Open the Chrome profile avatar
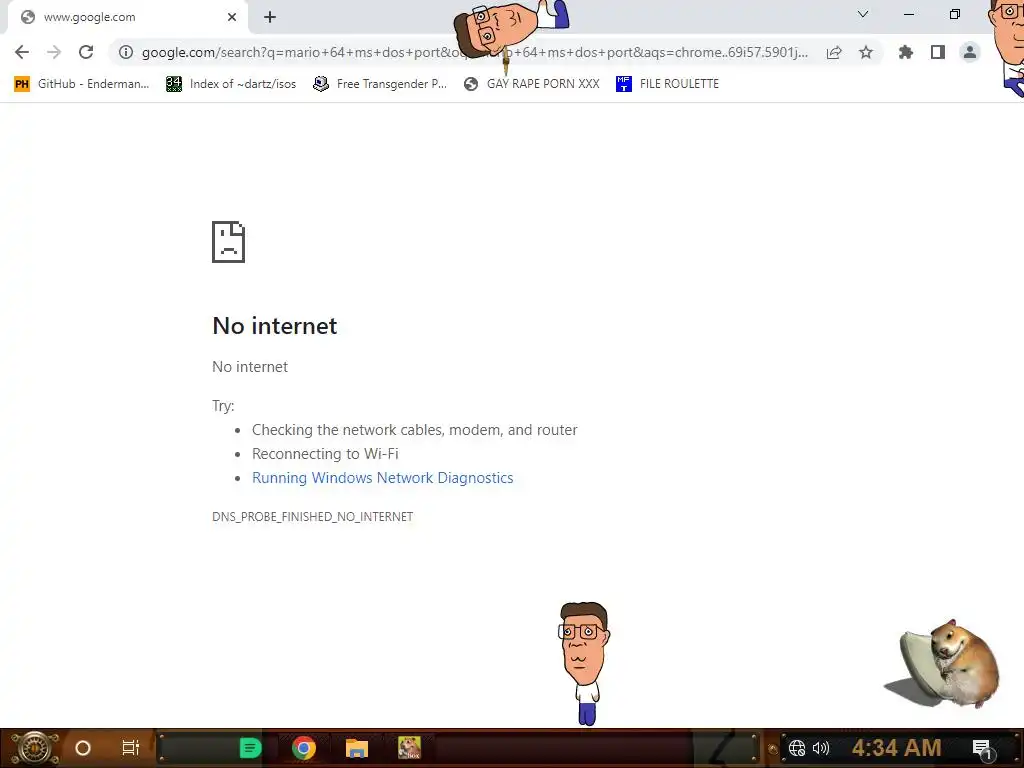Screen dimensions: 1024x768 pos(970,52)
